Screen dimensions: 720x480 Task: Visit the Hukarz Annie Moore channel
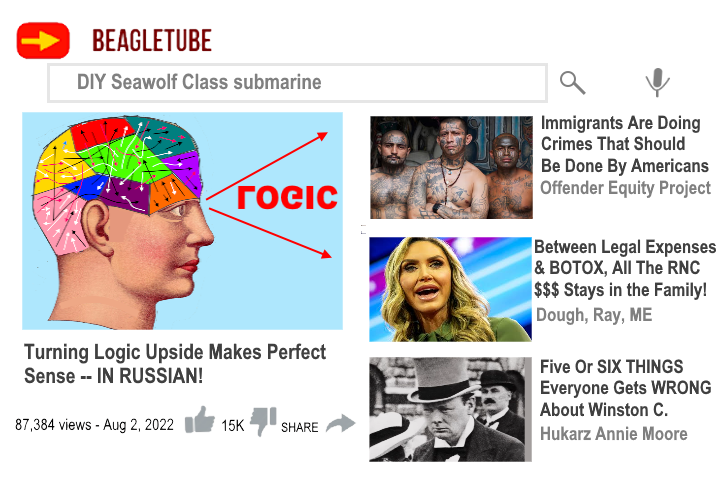pyautogui.click(x=613, y=434)
